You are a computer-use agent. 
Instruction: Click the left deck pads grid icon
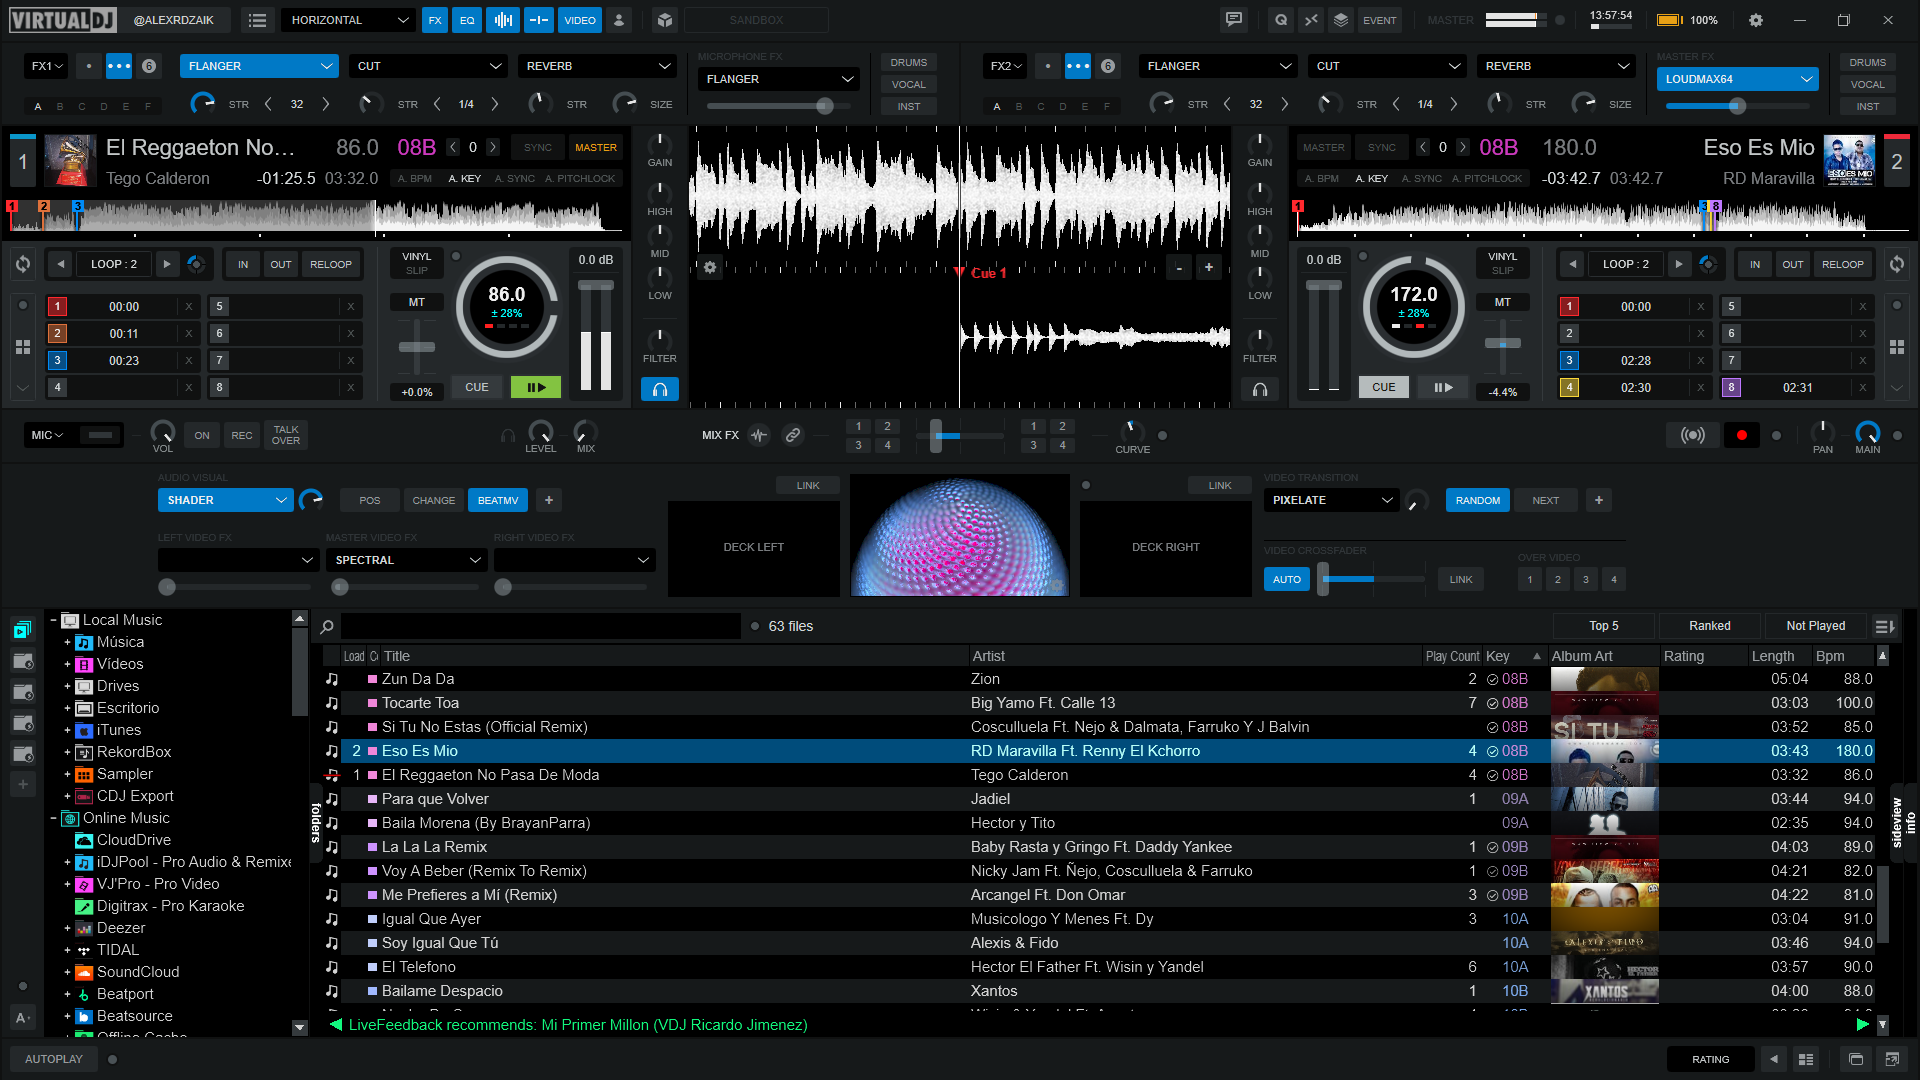click(23, 347)
